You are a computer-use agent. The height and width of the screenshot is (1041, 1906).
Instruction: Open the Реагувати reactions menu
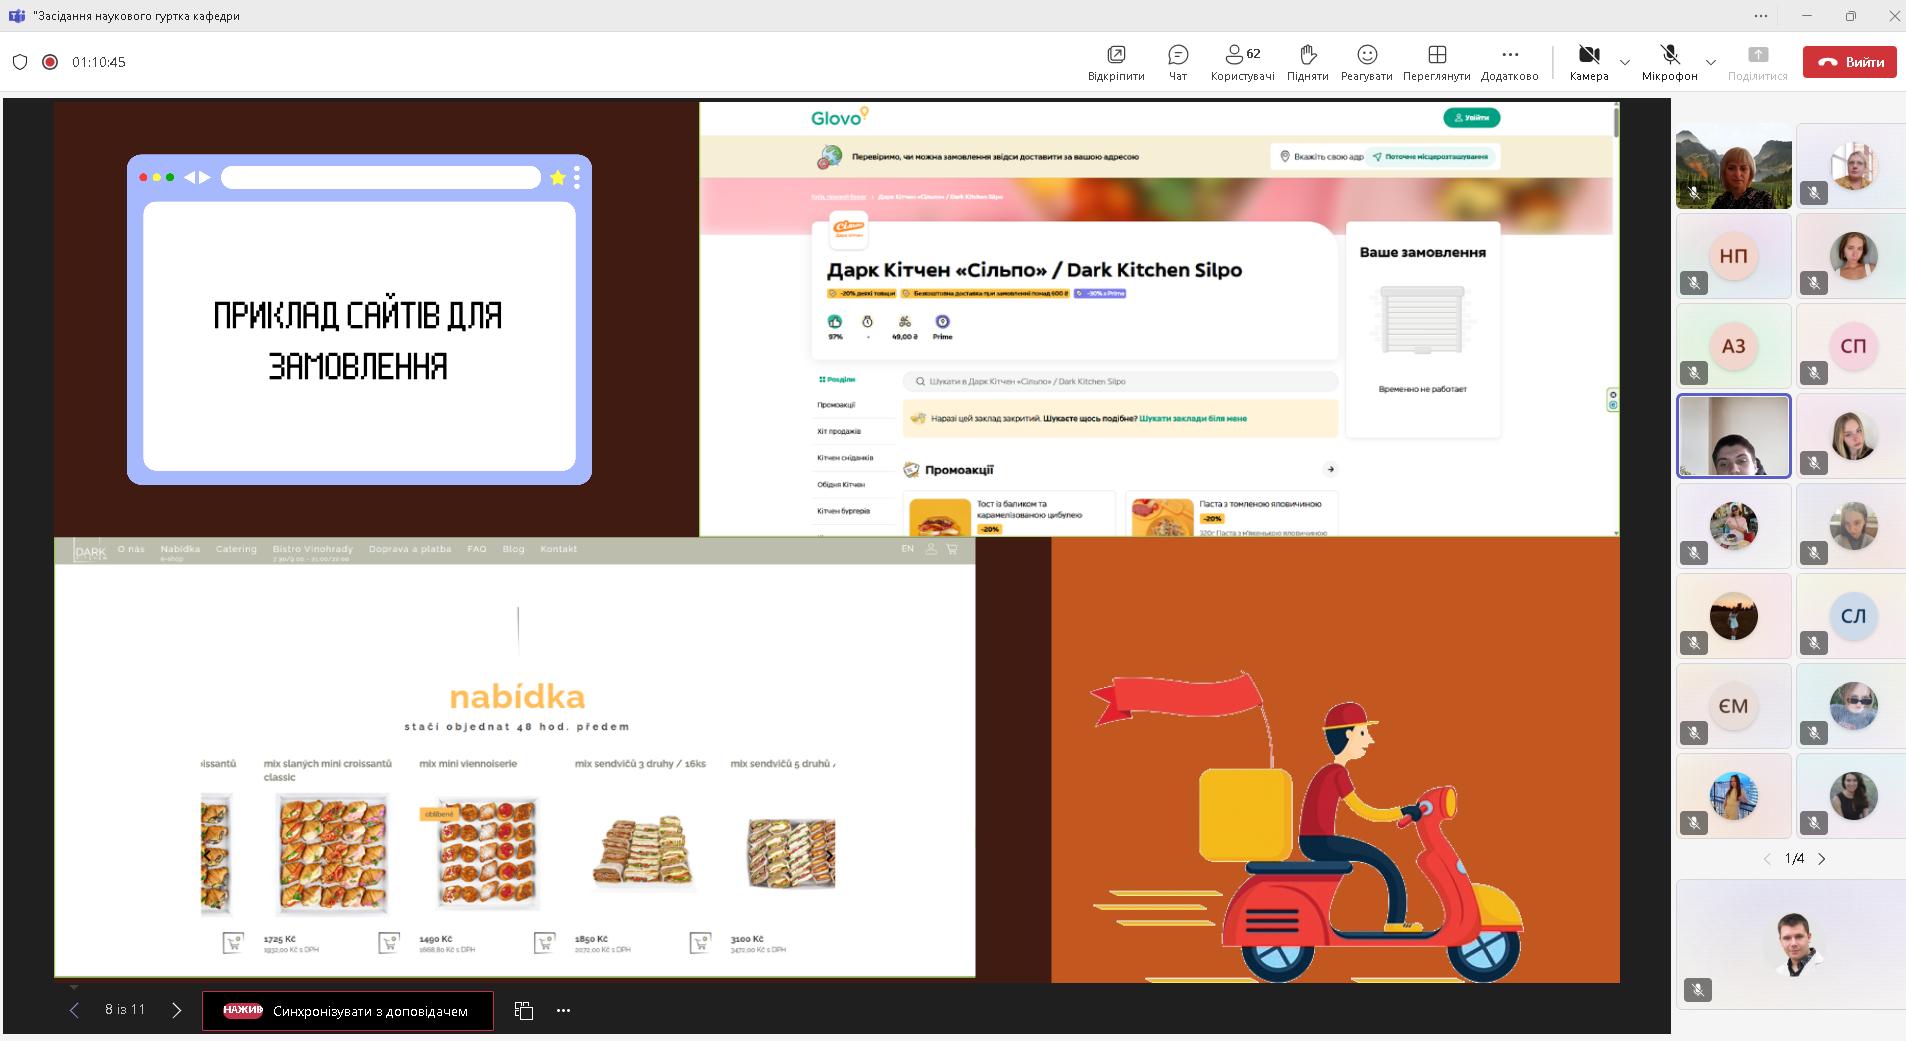click(1367, 62)
